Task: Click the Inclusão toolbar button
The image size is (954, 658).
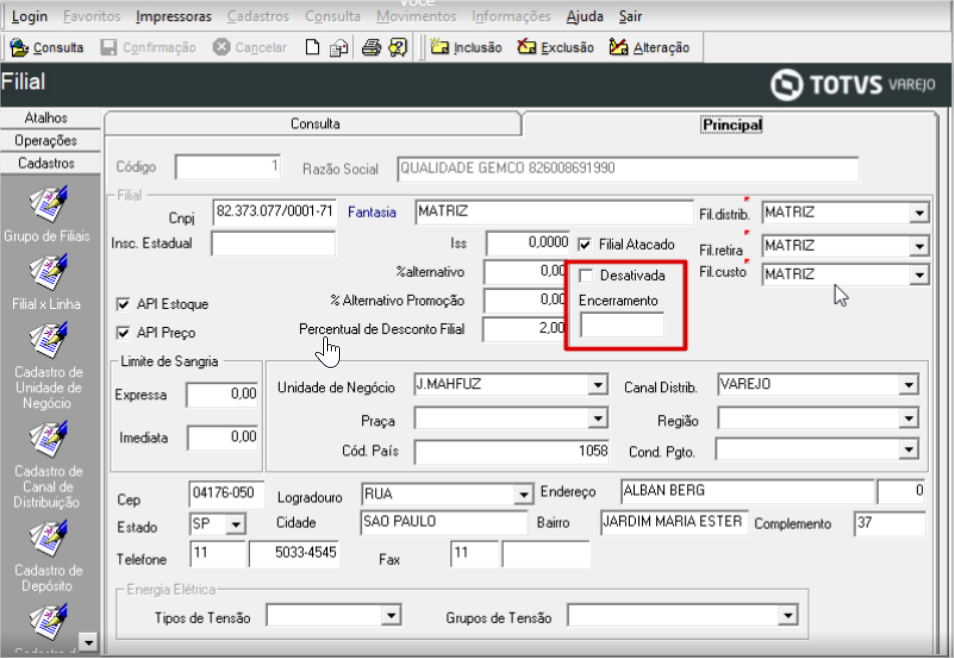Action: click(466, 47)
